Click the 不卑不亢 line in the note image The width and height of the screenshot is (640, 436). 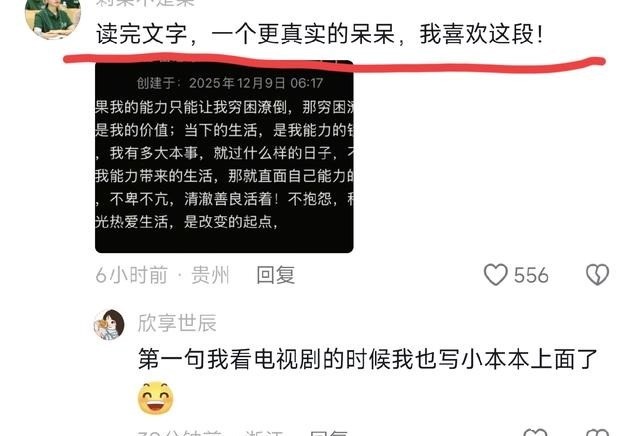click(224, 199)
